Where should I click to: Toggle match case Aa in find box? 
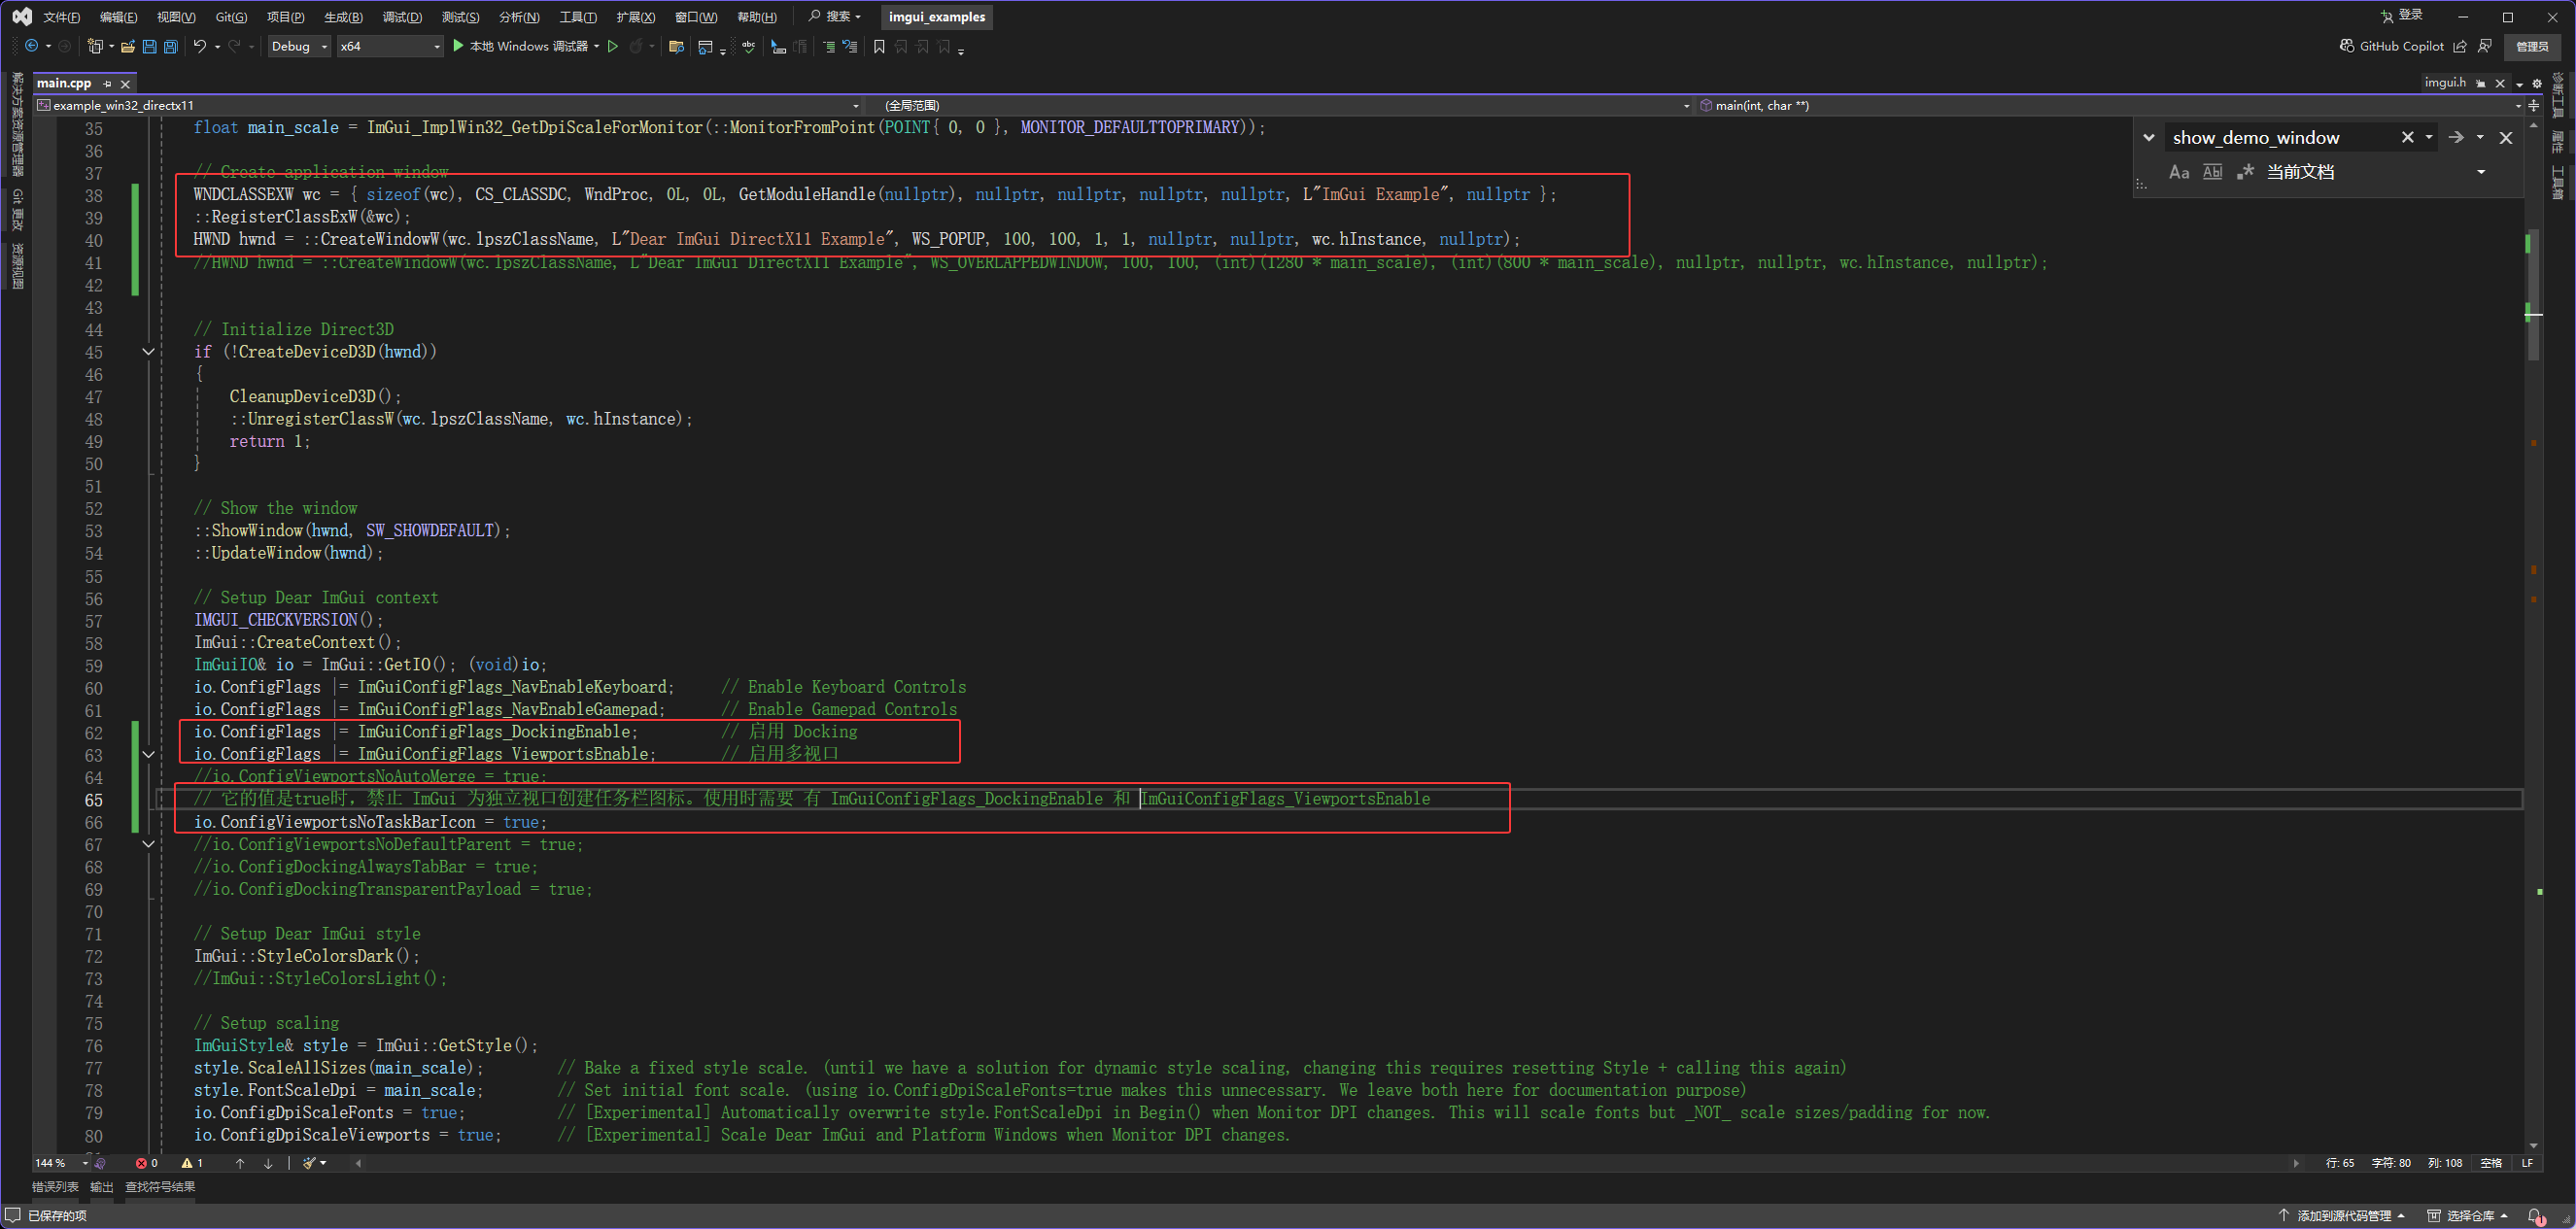pos(2179,172)
